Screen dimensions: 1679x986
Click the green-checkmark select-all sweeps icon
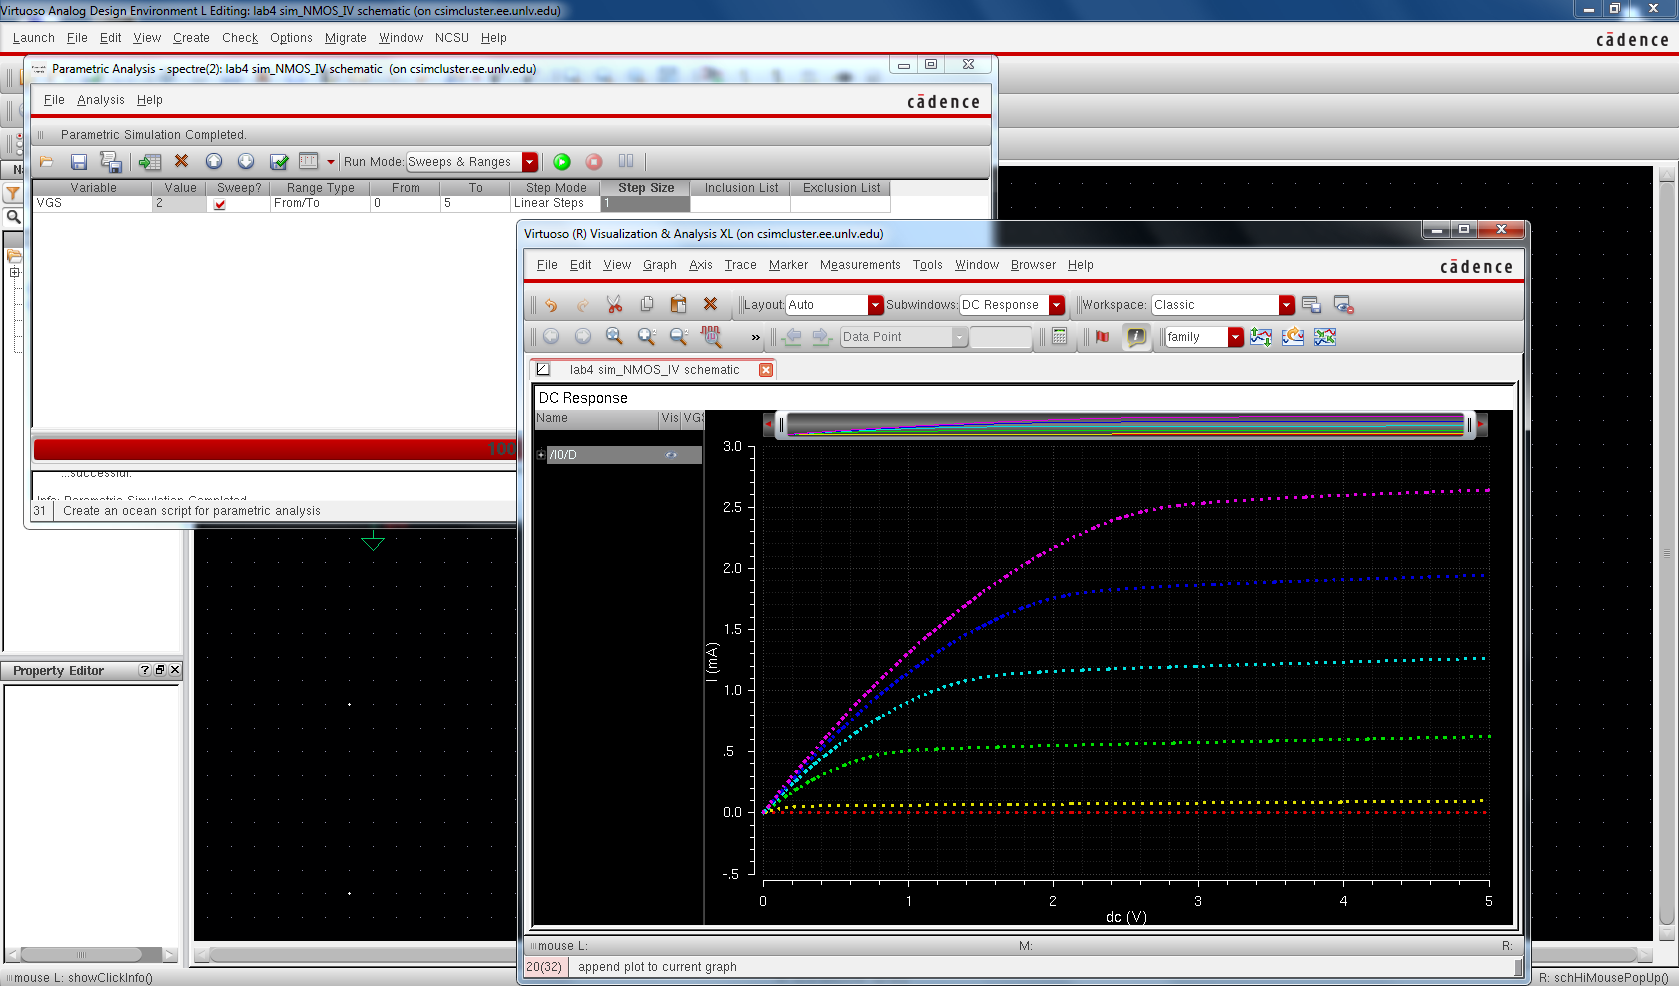[279, 161]
